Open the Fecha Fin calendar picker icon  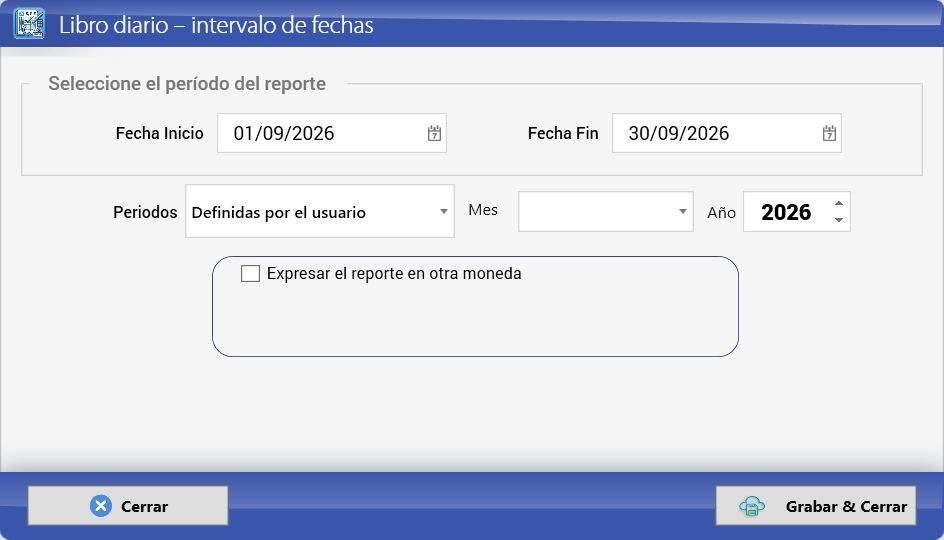click(x=829, y=133)
